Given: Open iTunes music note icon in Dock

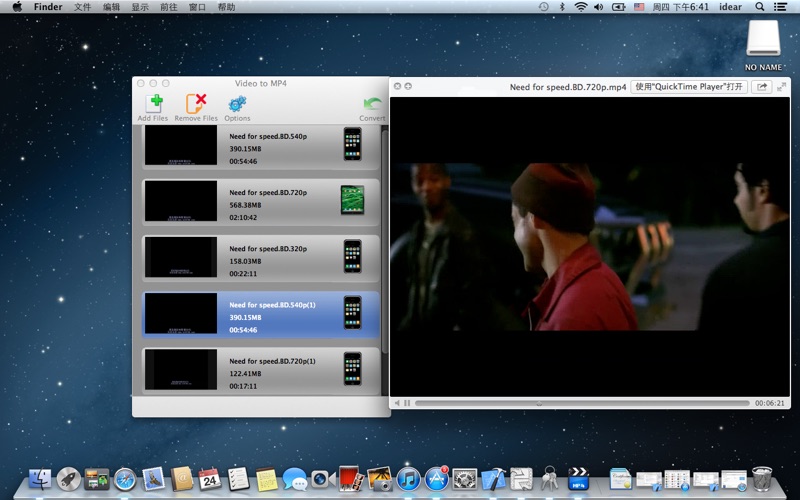Looking at the screenshot, I should coord(408,480).
